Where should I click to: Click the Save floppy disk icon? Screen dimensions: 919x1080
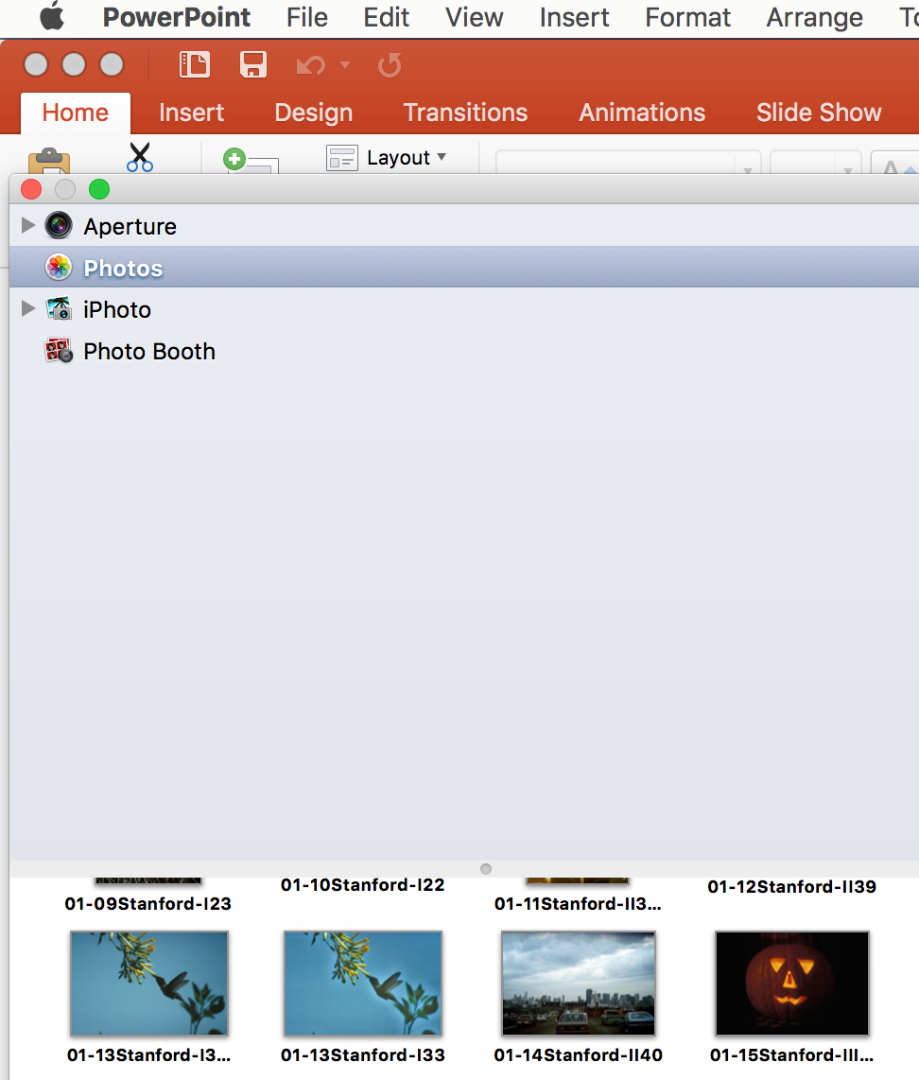pos(253,65)
